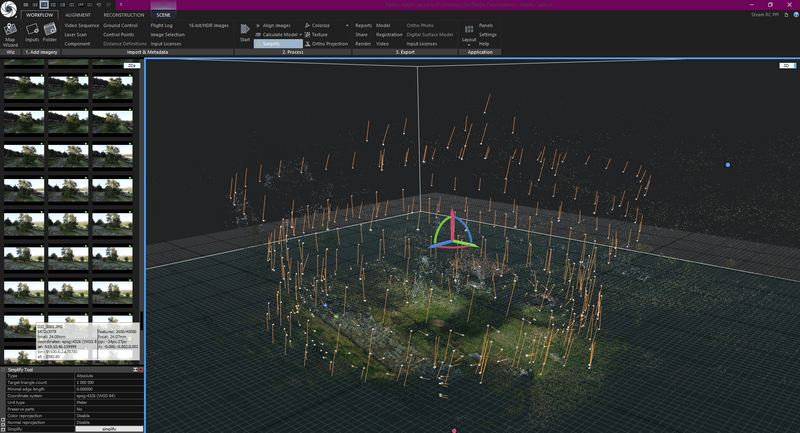Export the Model
The height and width of the screenshot is (433, 800).
coord(383,26)
